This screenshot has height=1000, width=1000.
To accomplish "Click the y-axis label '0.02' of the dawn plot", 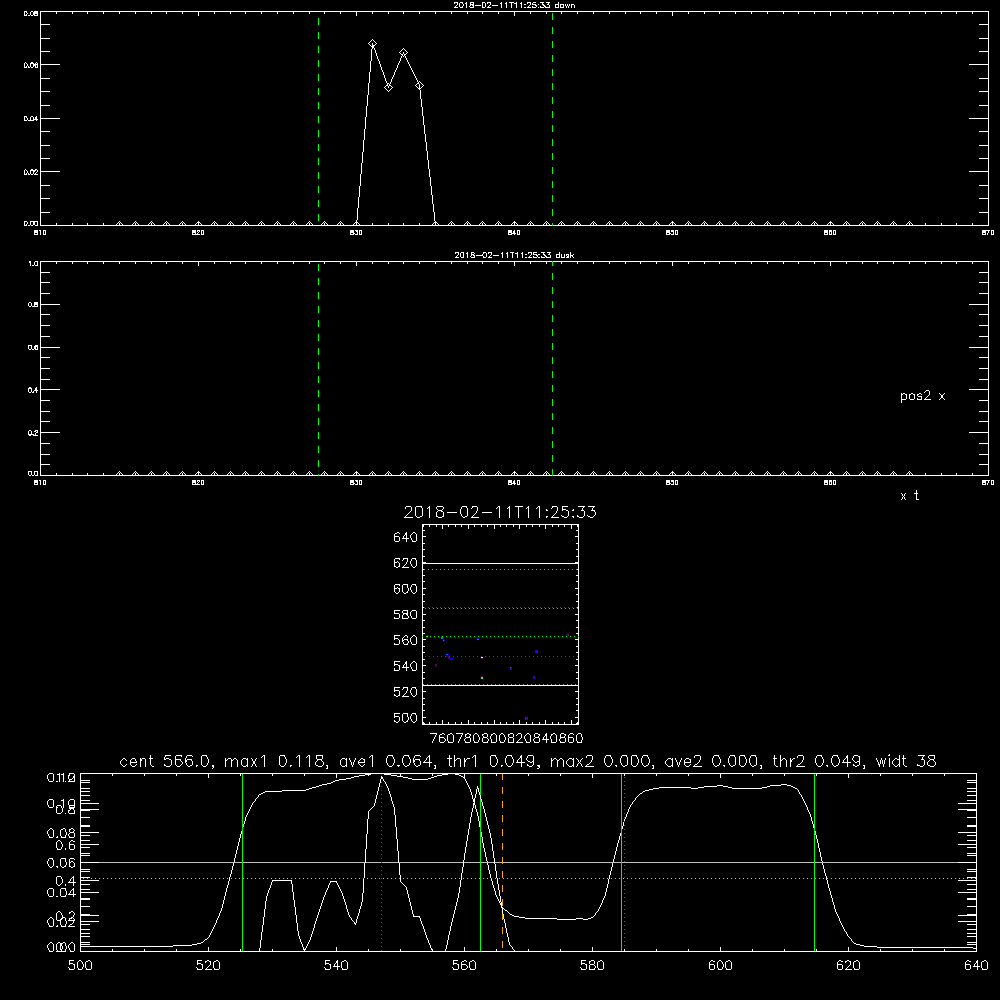I will coord(31,172).
